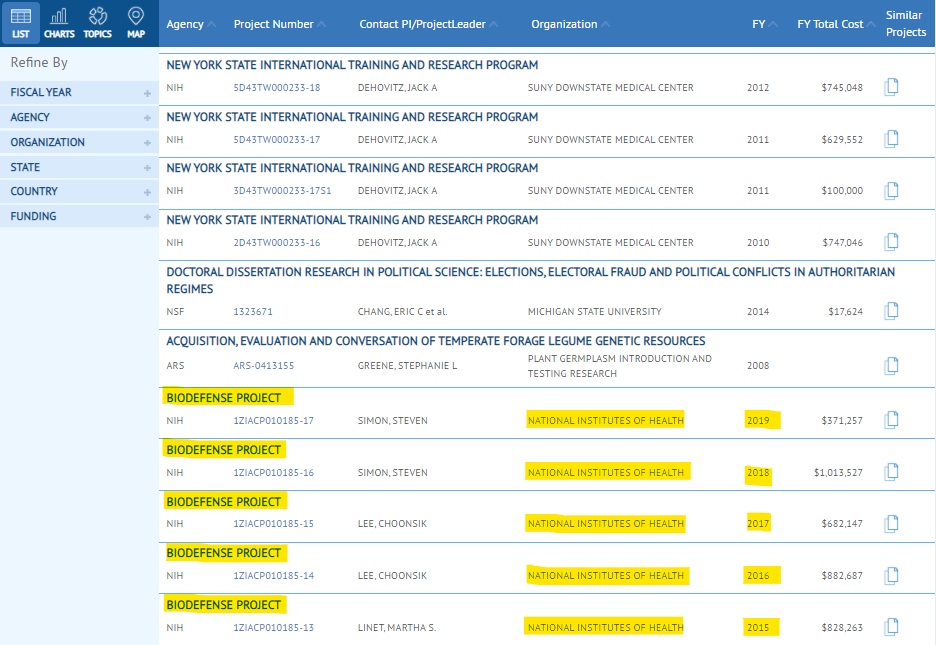This screenshot has height=645, width=936.
Task: Sort by FY column header
Action: [765, 24]
